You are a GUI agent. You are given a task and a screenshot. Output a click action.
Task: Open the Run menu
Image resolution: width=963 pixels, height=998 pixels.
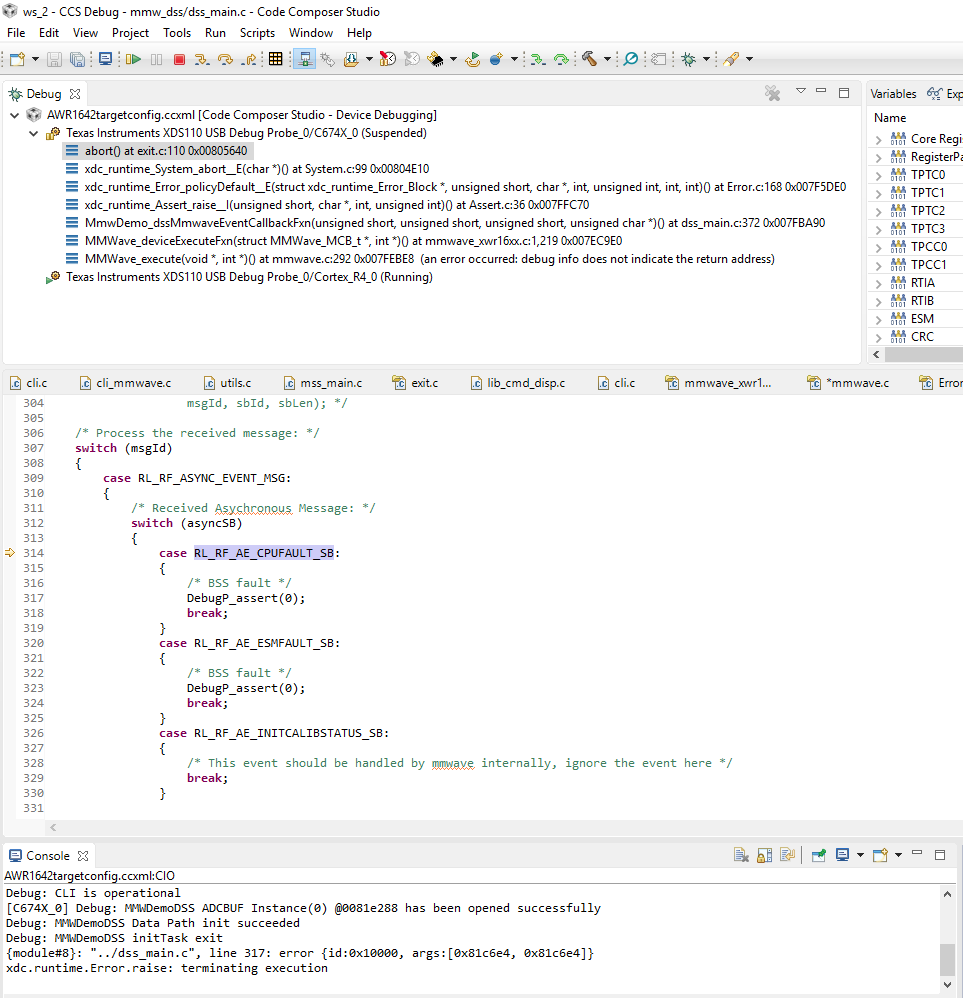215,32
